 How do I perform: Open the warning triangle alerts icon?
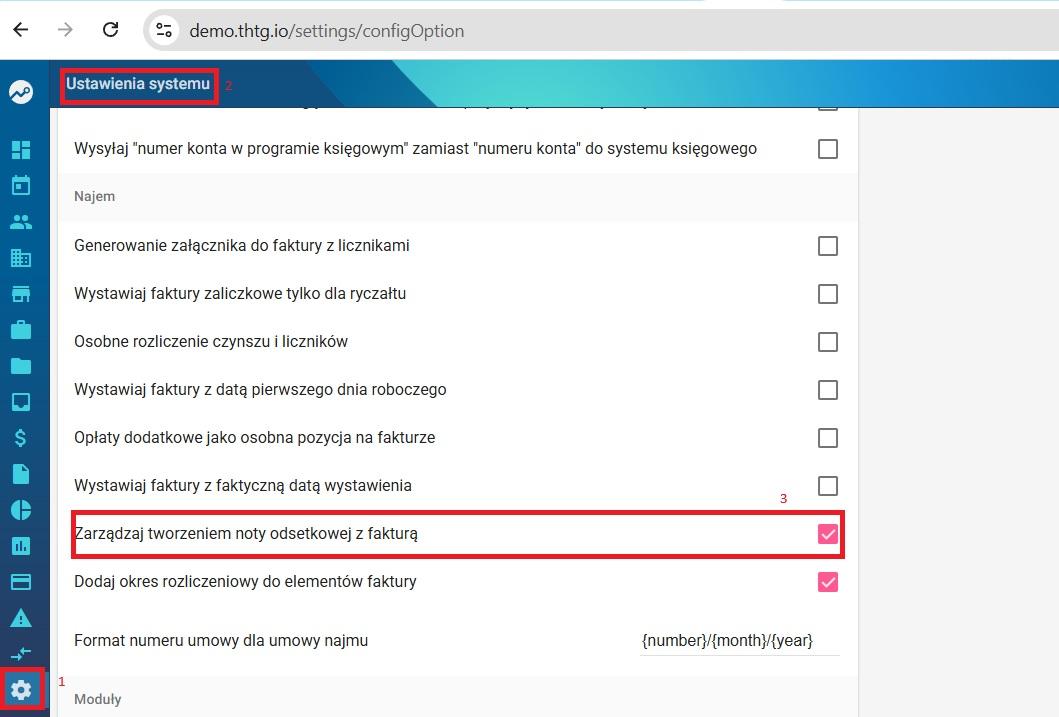point(21,618)
